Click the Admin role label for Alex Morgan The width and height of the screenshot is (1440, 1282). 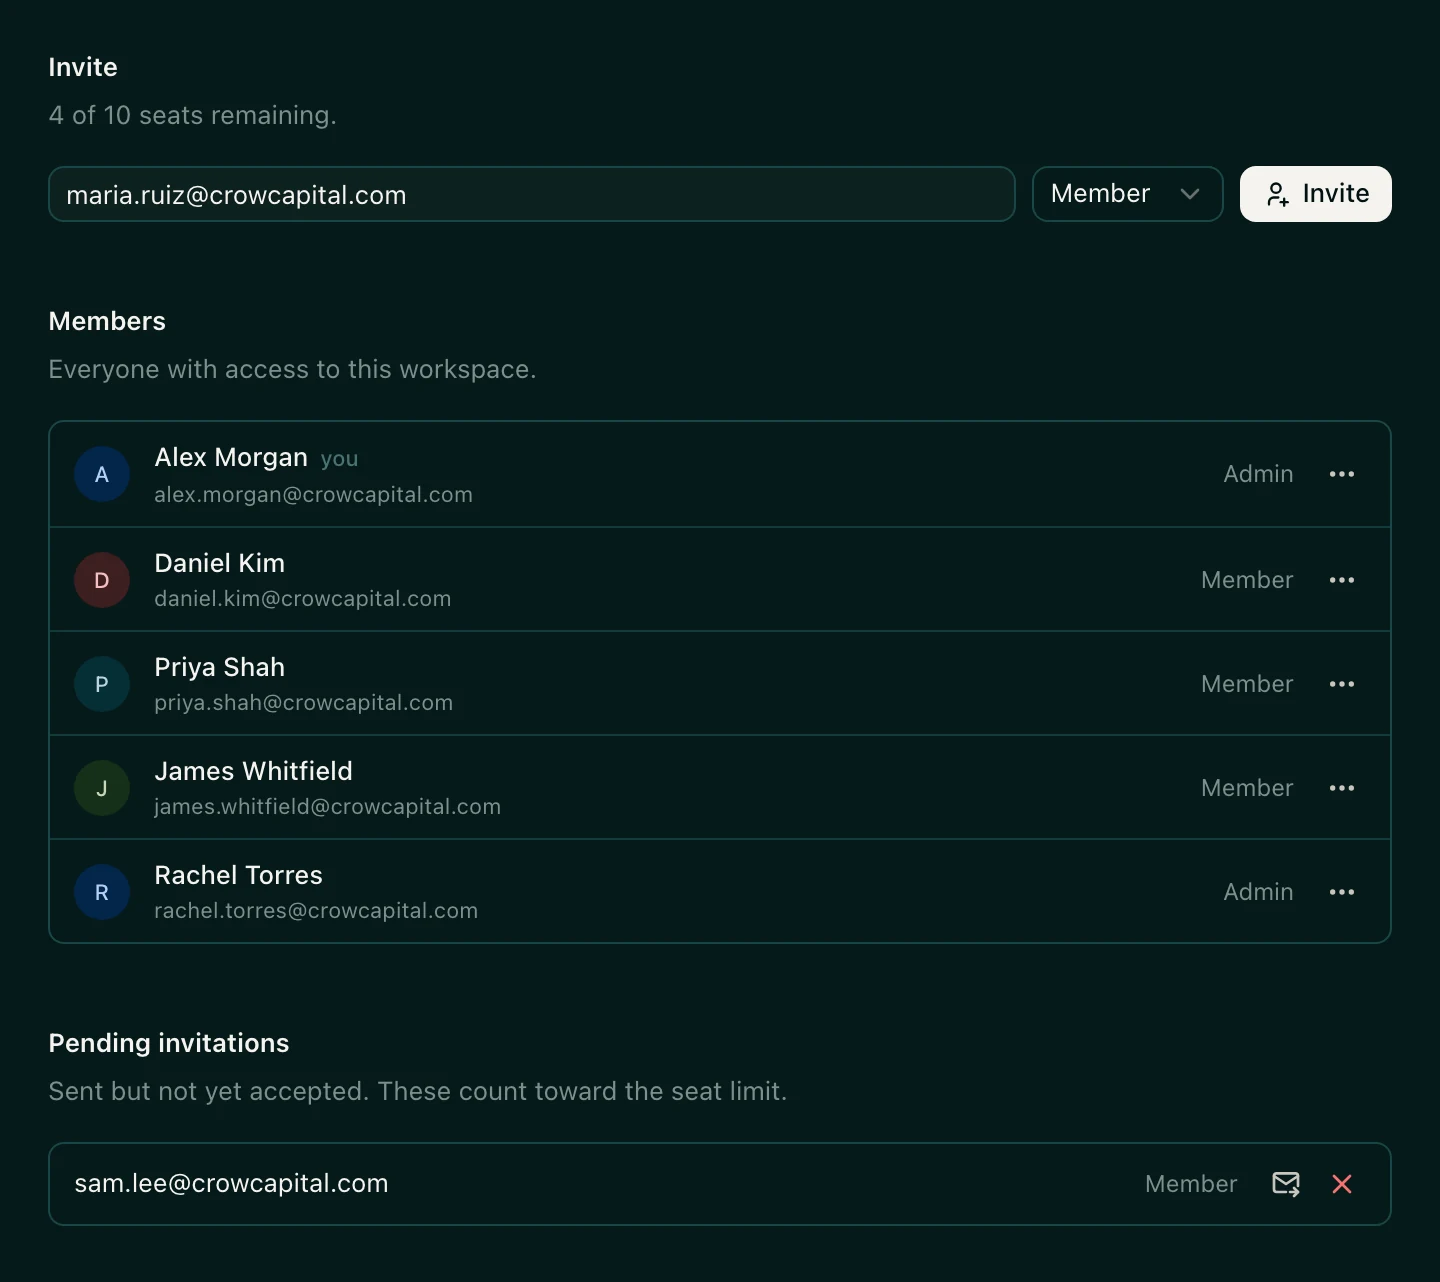1258,474
